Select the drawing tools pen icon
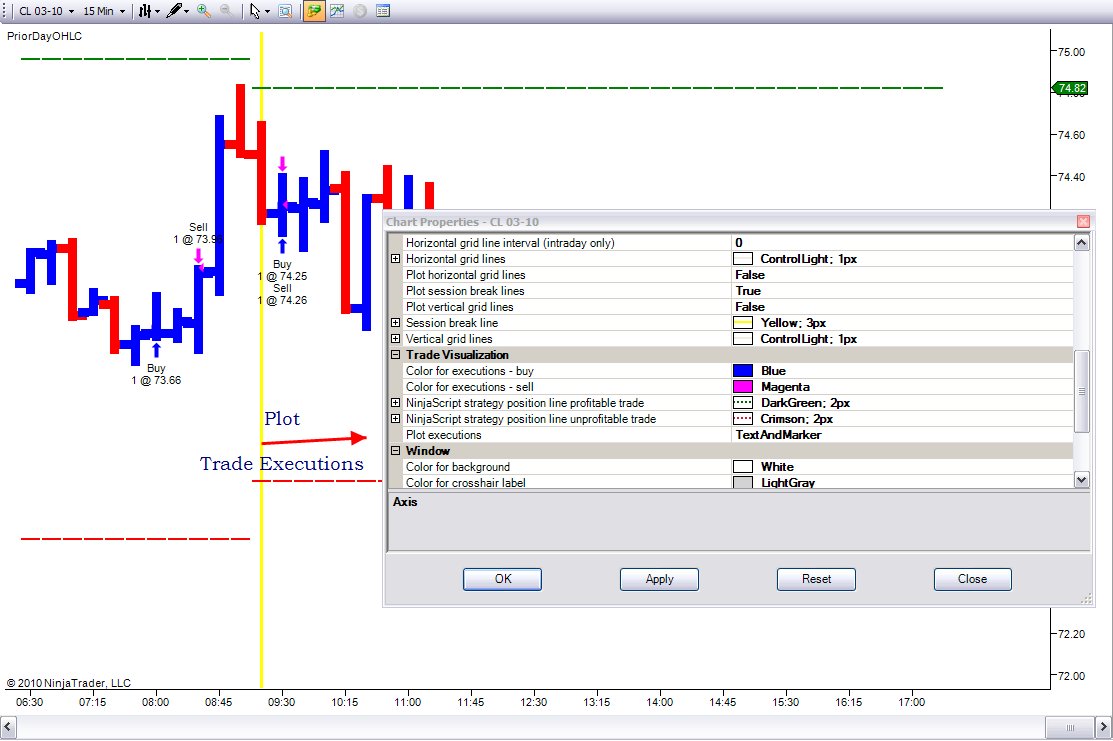 point(174,11)
